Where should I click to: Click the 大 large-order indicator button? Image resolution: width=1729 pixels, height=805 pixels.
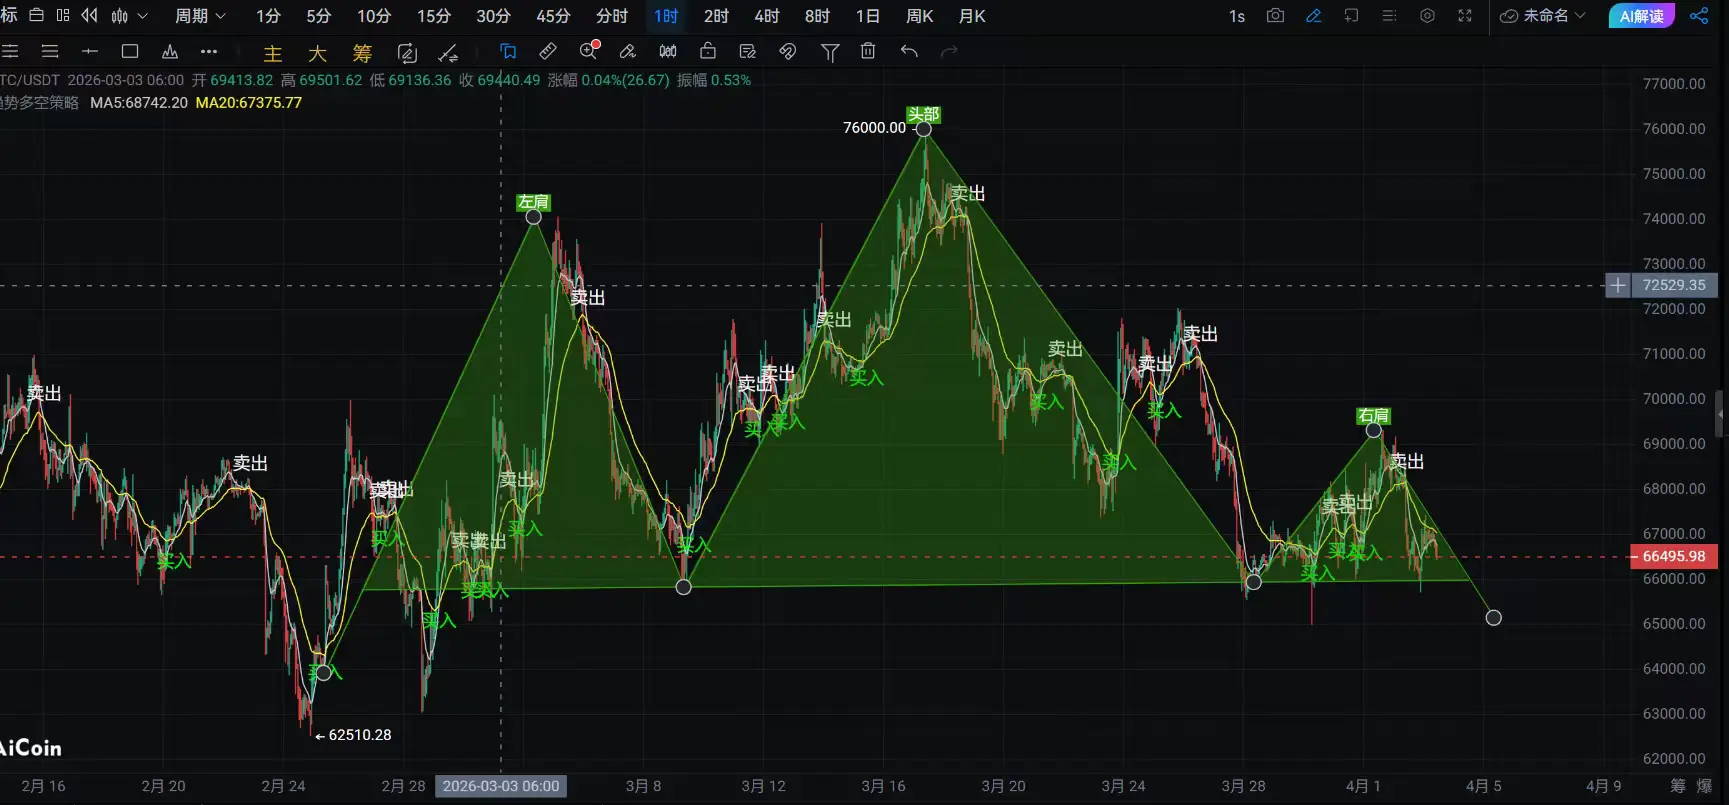pos(317,54)
